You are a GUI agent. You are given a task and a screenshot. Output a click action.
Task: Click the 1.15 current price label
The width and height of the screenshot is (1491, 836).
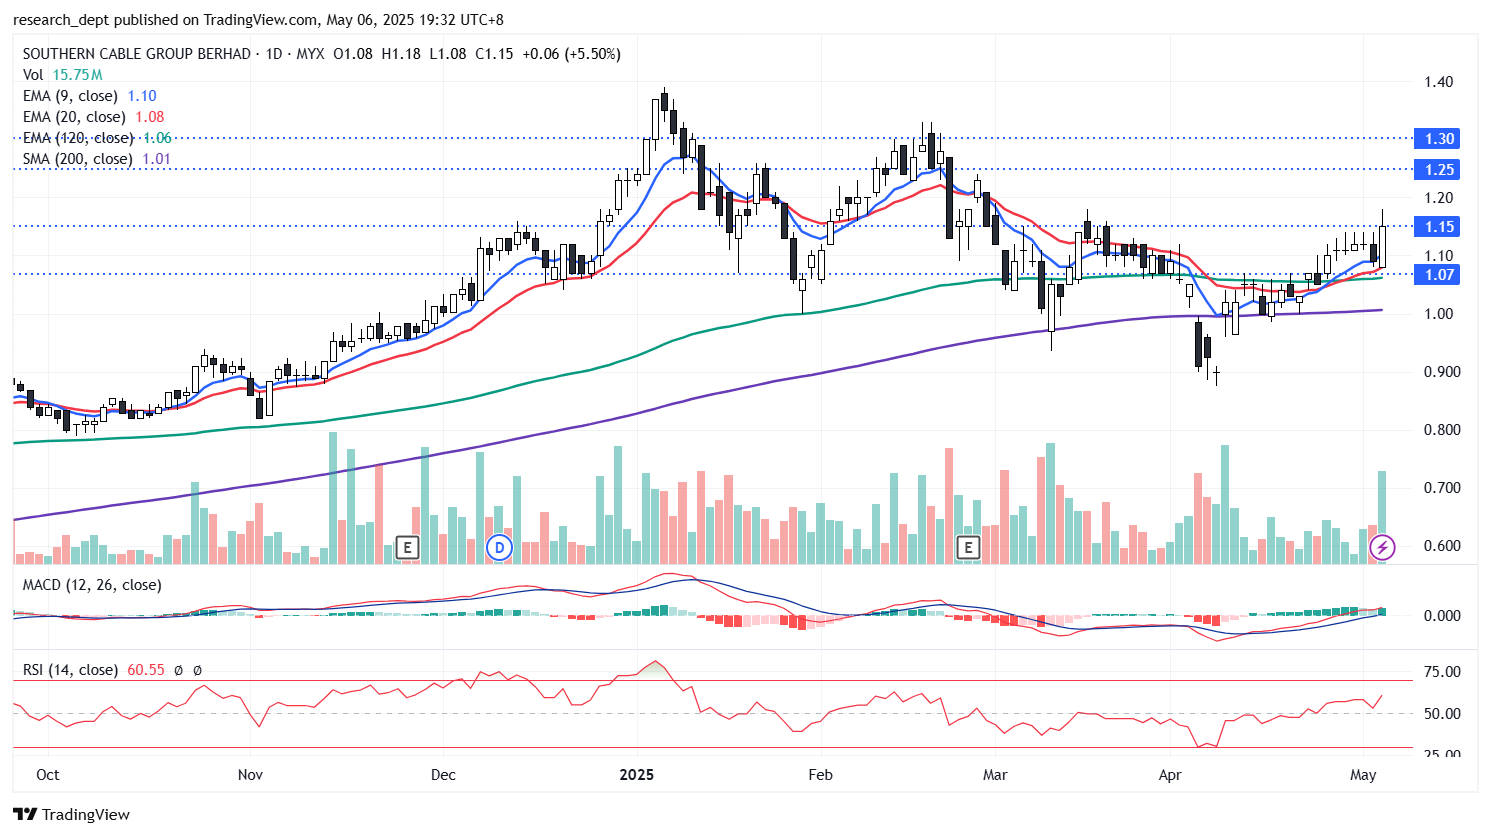(1435, 227)
